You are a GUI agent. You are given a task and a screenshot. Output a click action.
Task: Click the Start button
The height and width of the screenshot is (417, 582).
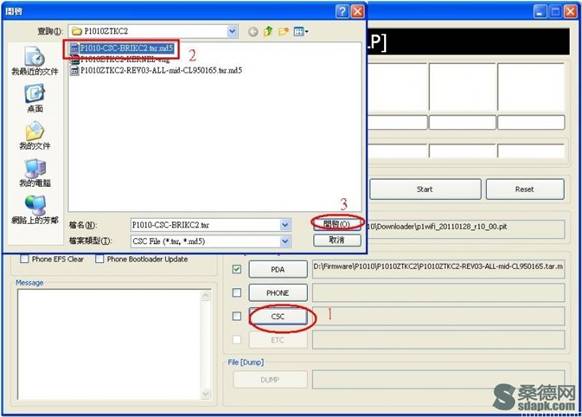click(x=425, y=189)
